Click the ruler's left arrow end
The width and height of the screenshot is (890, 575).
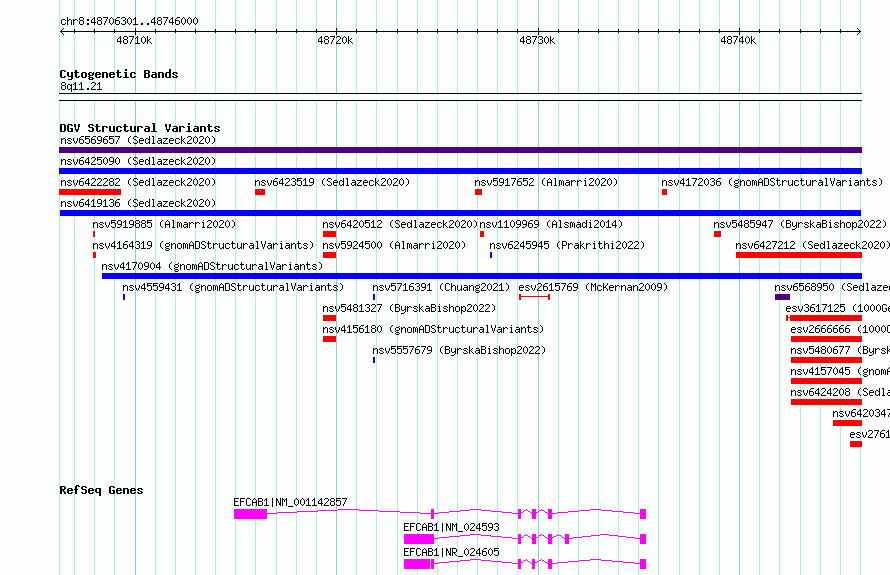tap(62, 32)
